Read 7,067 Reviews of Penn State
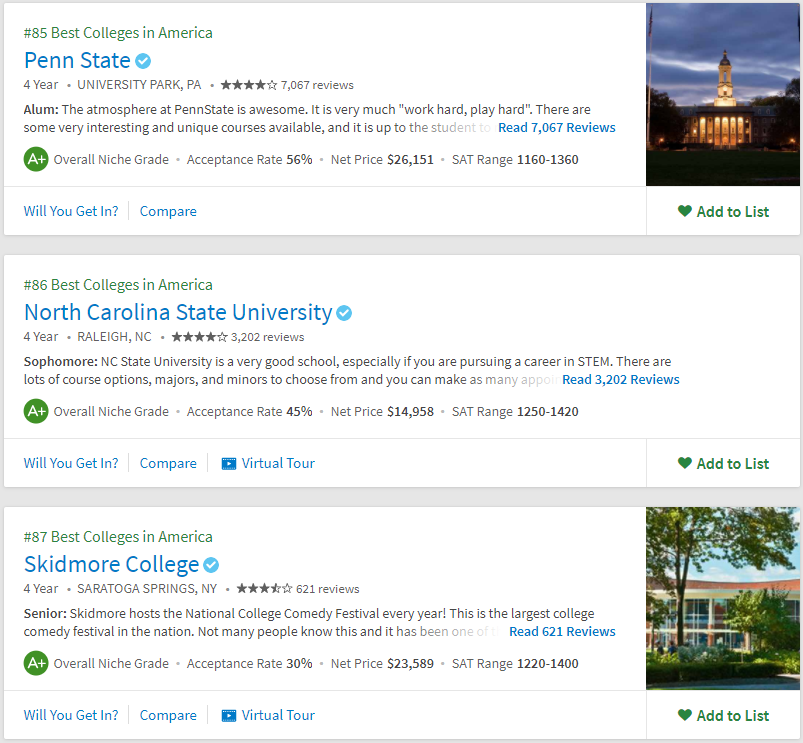Screen dimensions: 803x743 tap(557, 128)
